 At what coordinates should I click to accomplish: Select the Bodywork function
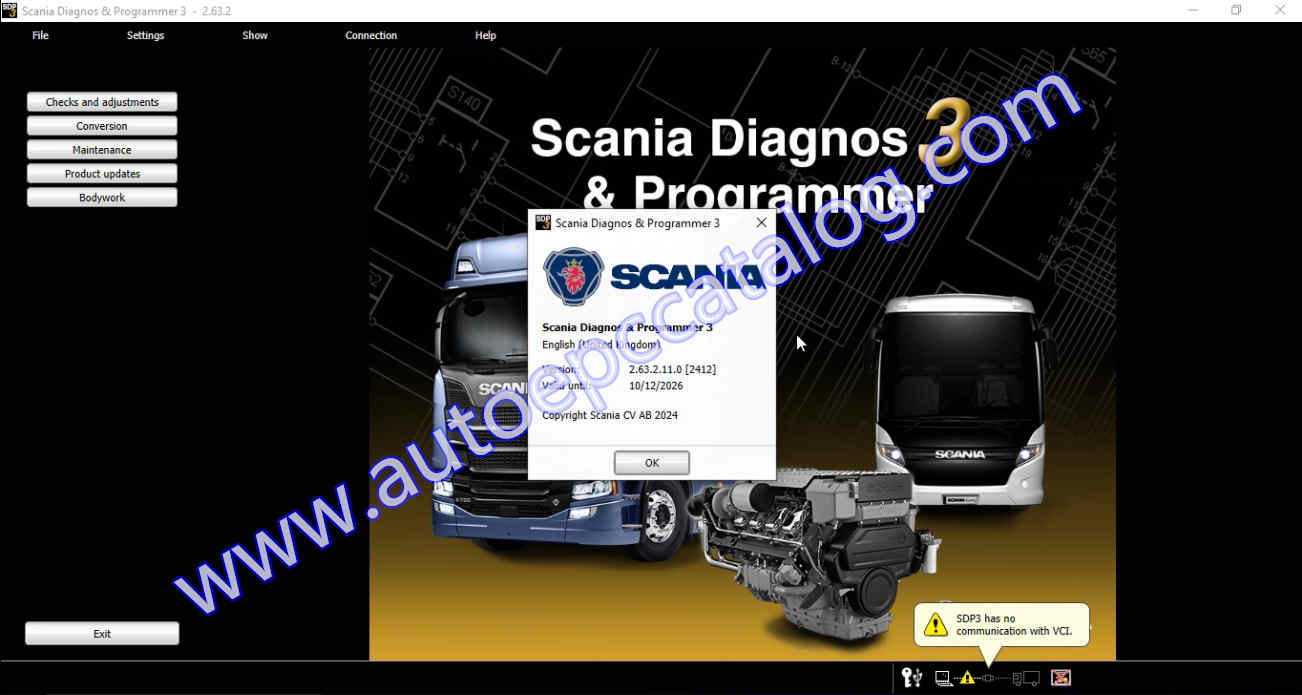tap(101, 197)
